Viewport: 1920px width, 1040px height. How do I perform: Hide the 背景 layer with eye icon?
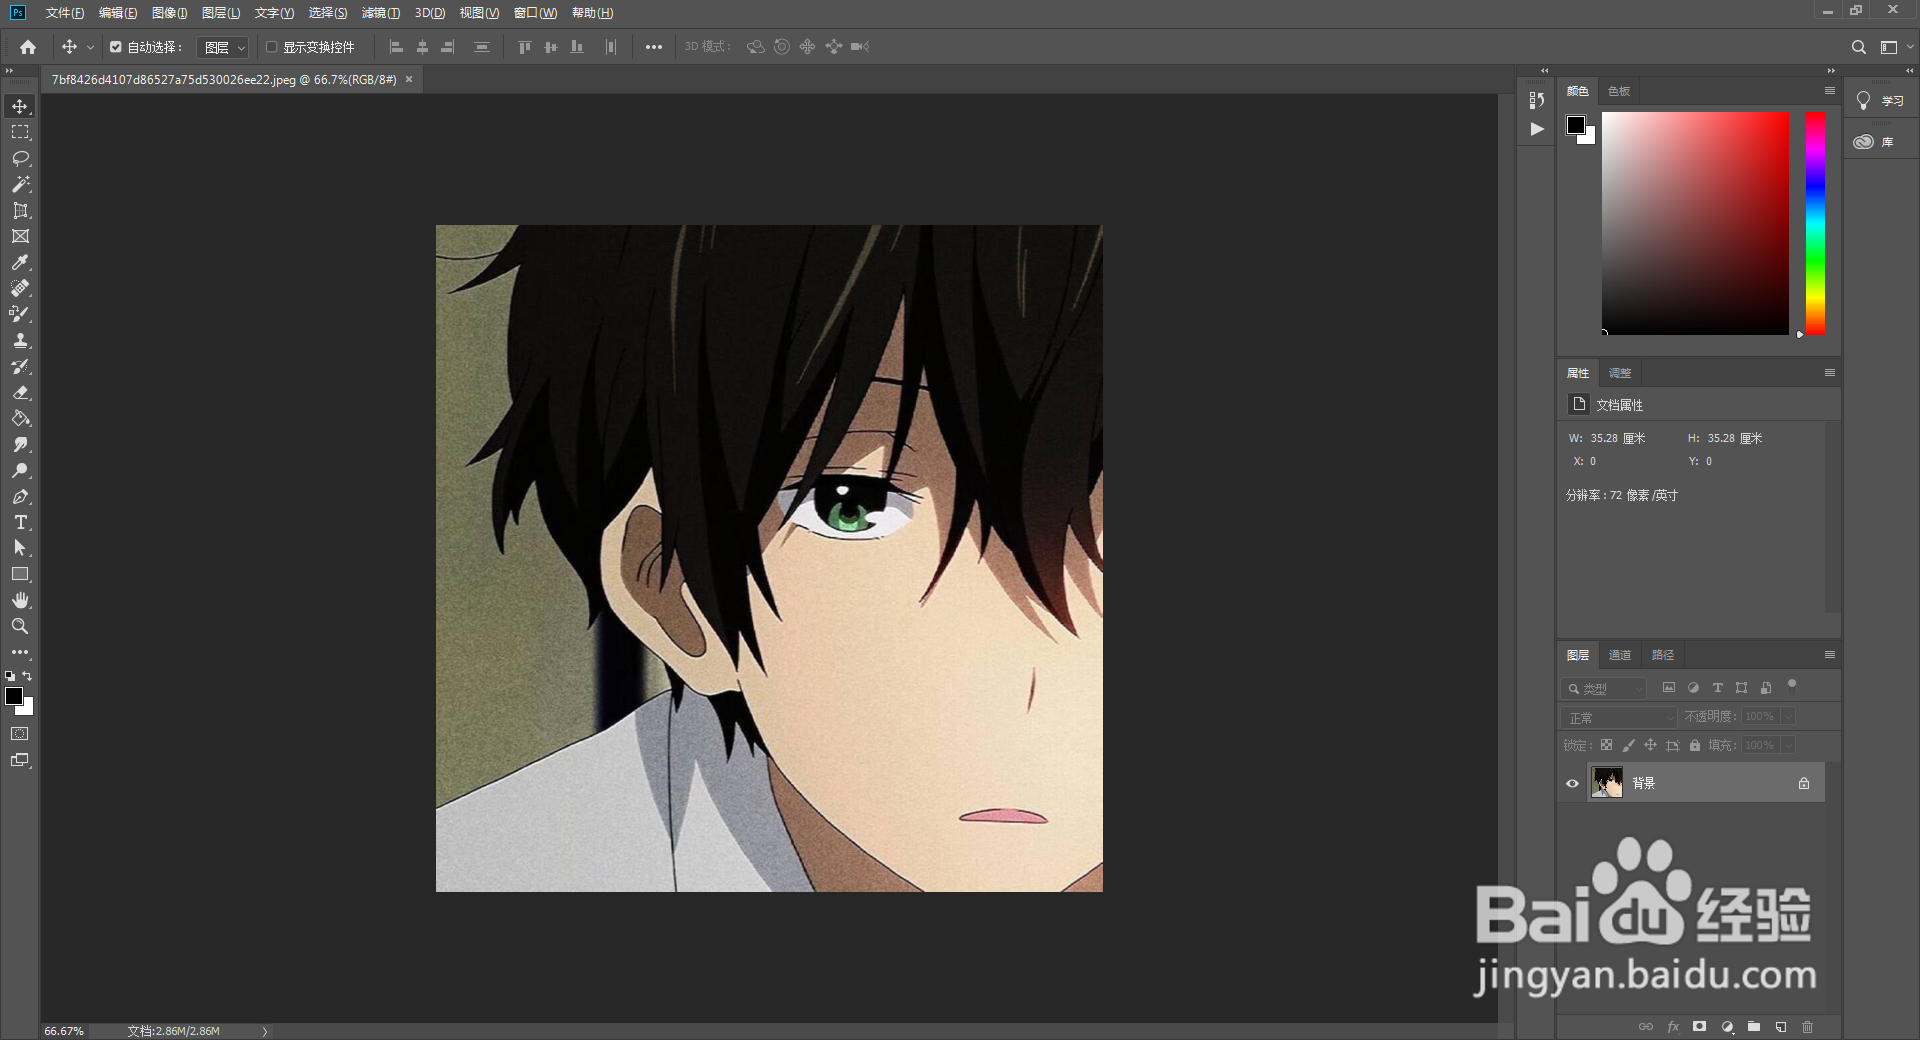click(x=1572, y=783)
